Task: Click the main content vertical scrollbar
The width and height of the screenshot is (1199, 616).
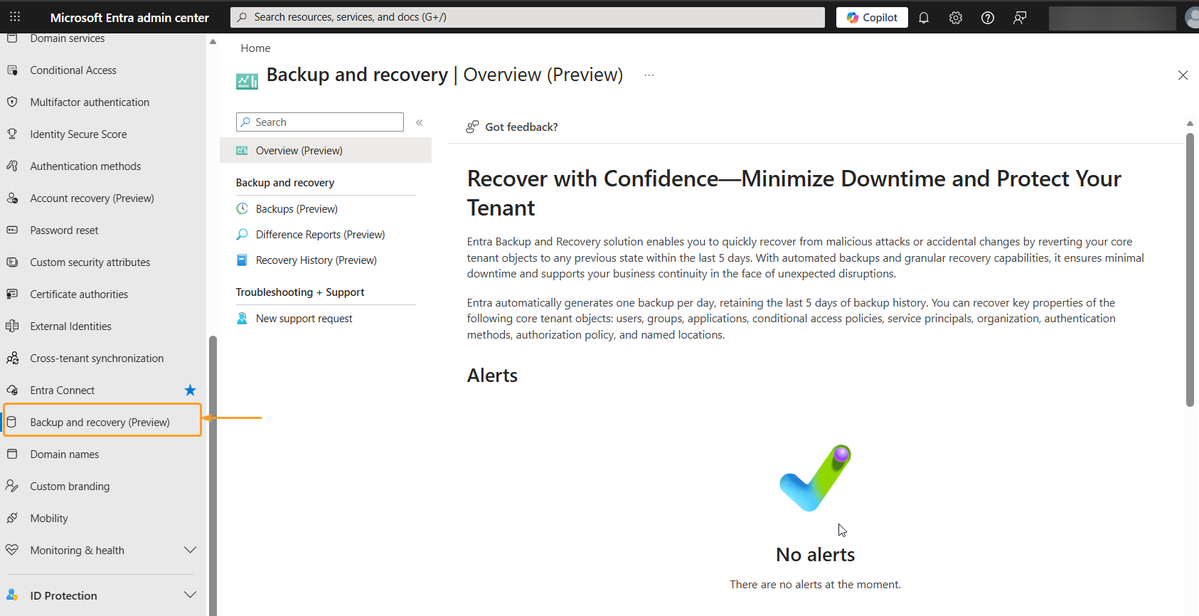Action: point(1190,269)
